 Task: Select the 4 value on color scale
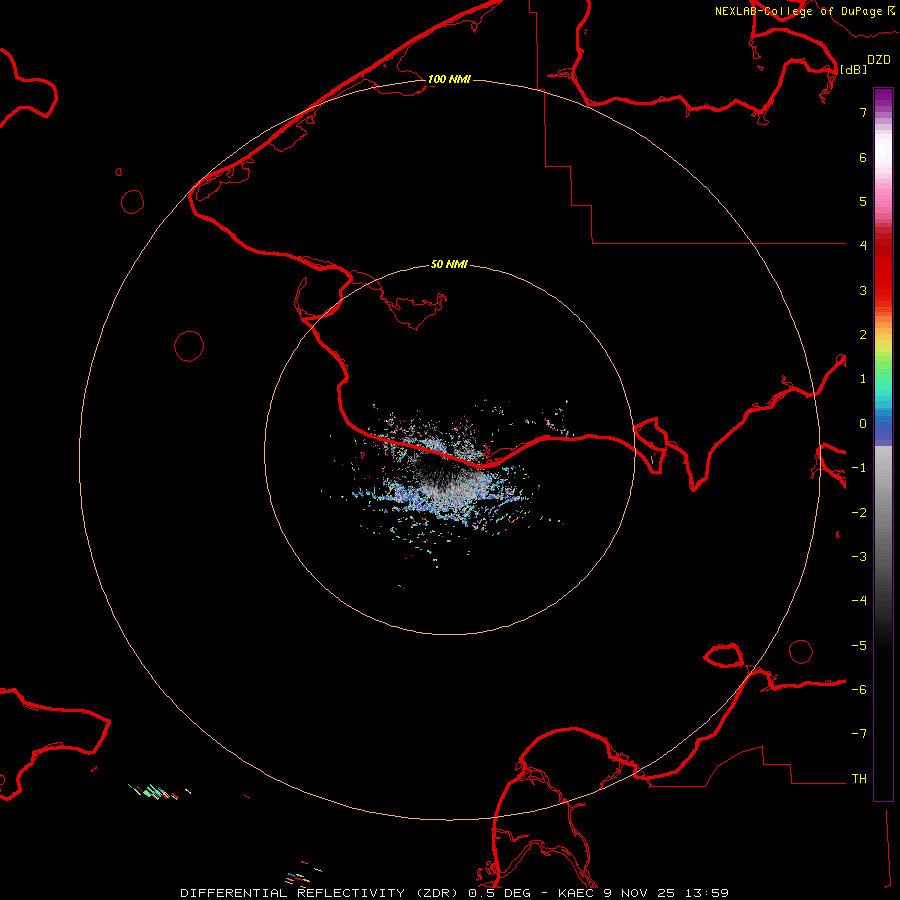[863, 246]
